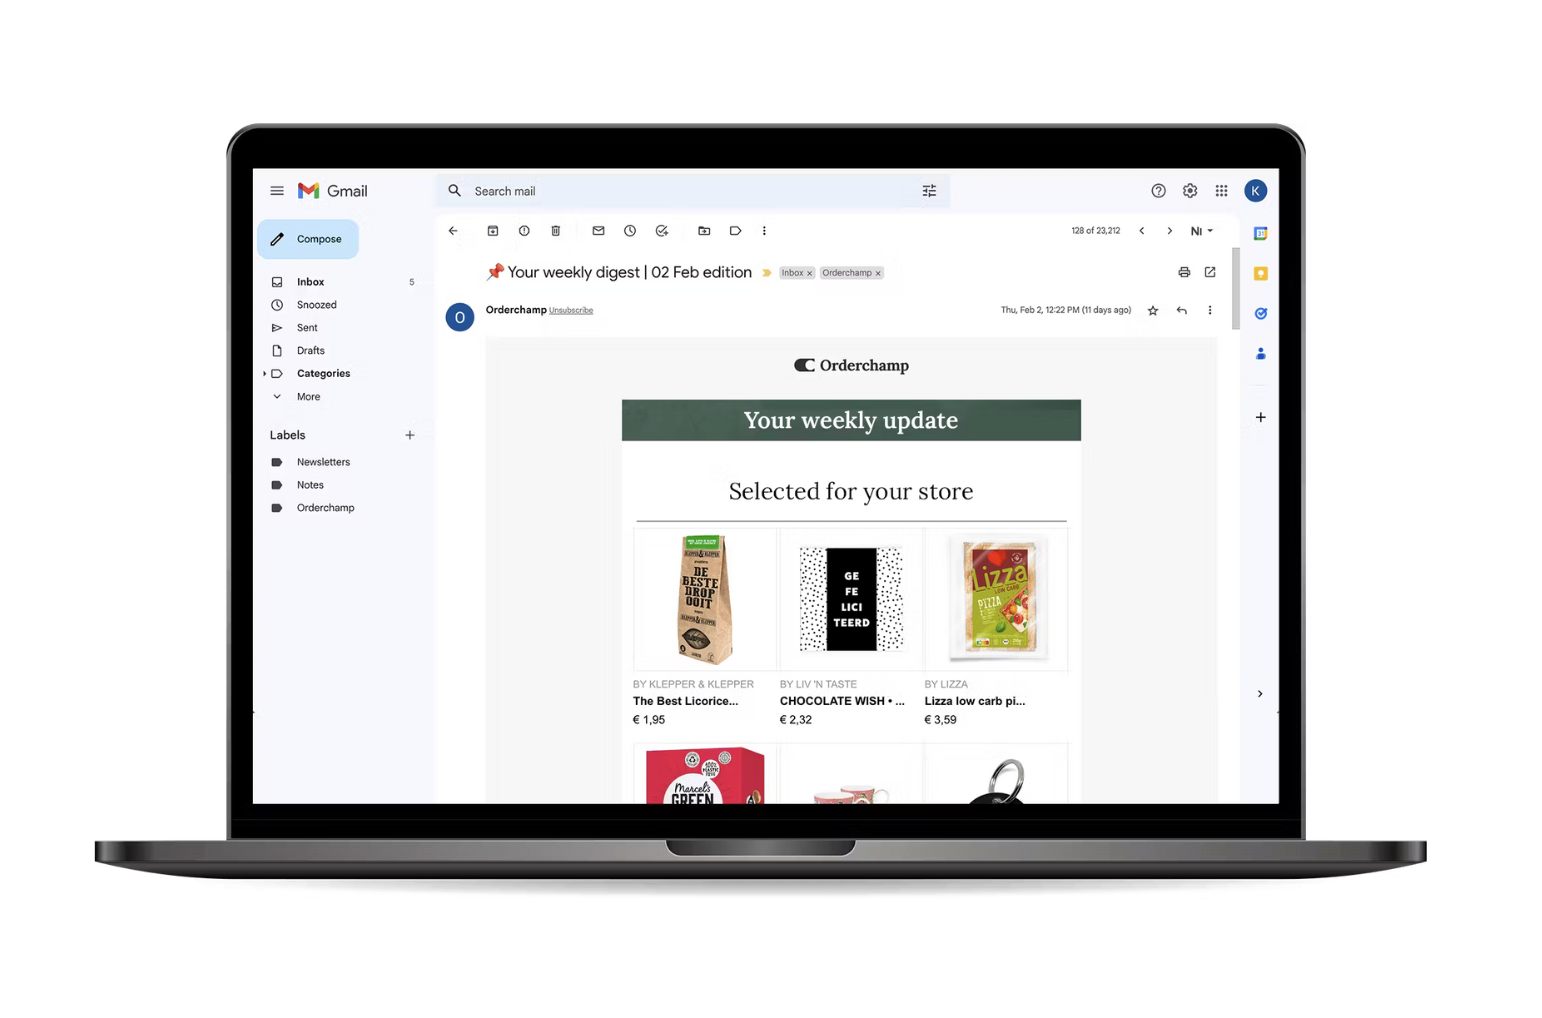The height and width of the screenshot is (1018, 1542).
Task: Open the account avatar K
Action: [1255, 191]
